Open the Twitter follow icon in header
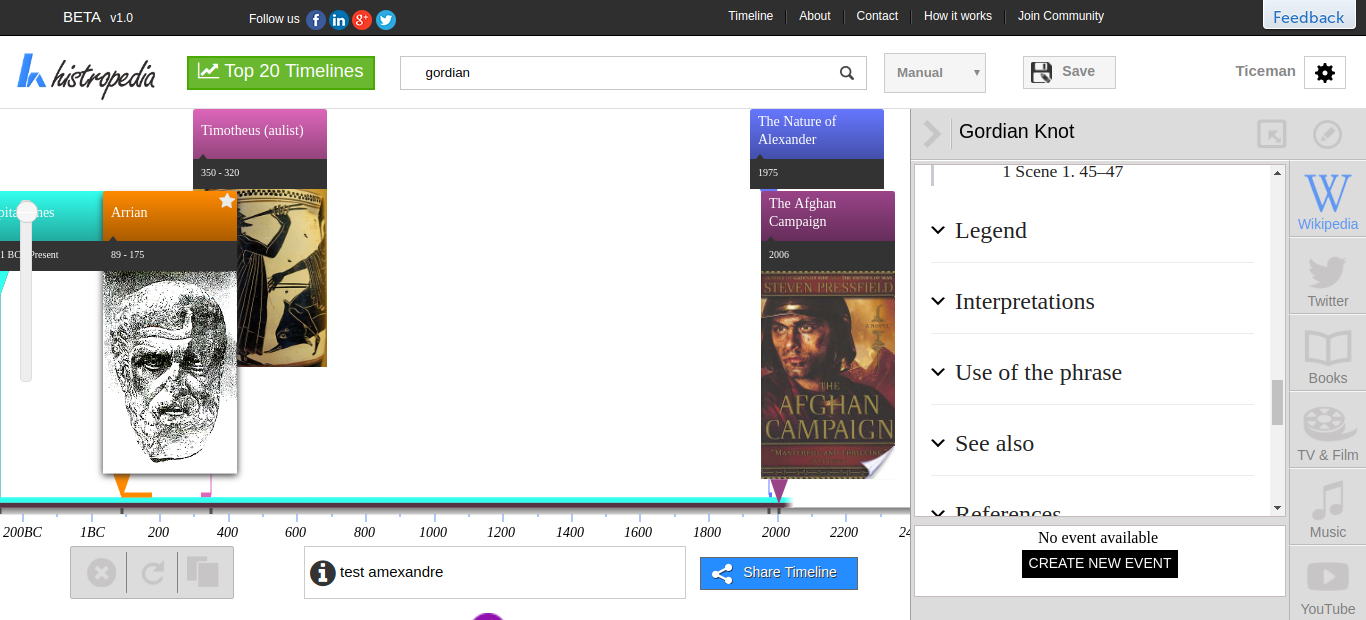 click(385, 19)
